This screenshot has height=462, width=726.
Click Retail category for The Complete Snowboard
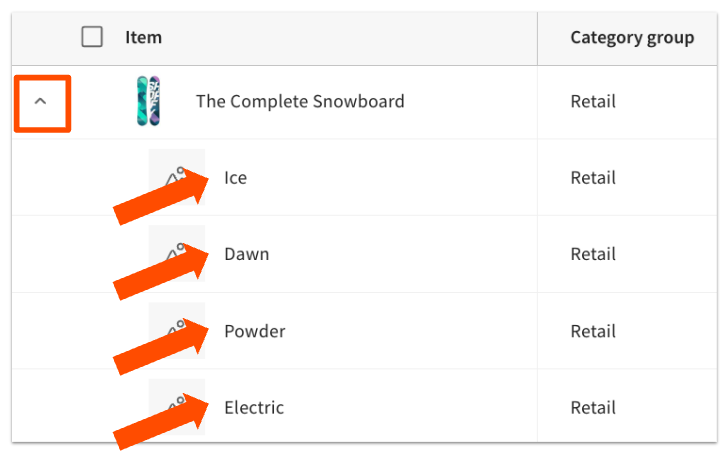tap(593, 102)
